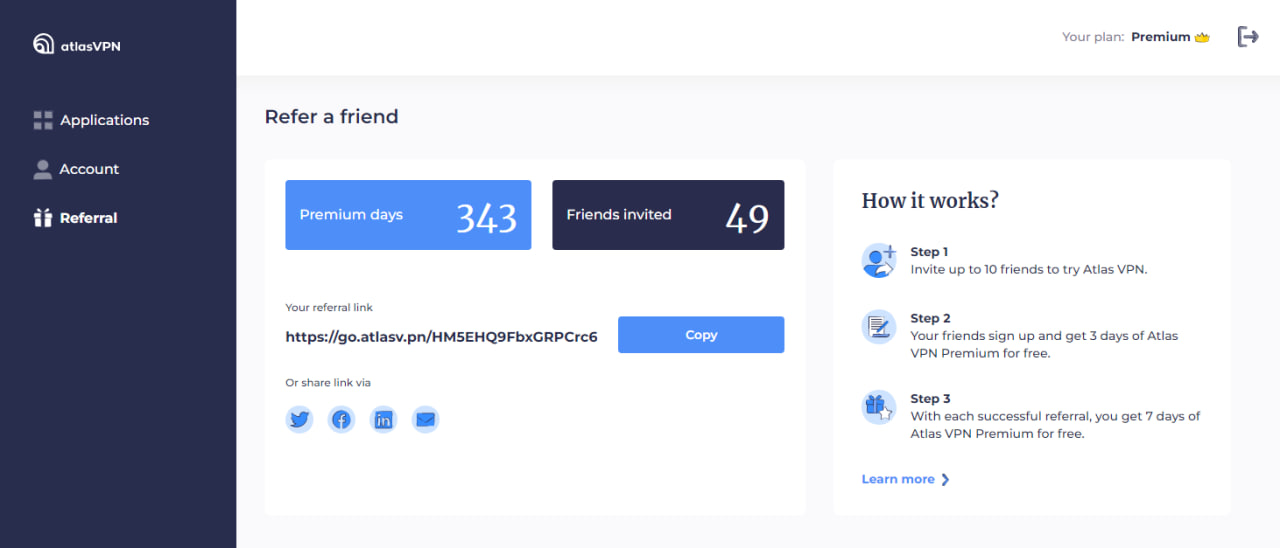Click the Friends invited 49 card

668,215
